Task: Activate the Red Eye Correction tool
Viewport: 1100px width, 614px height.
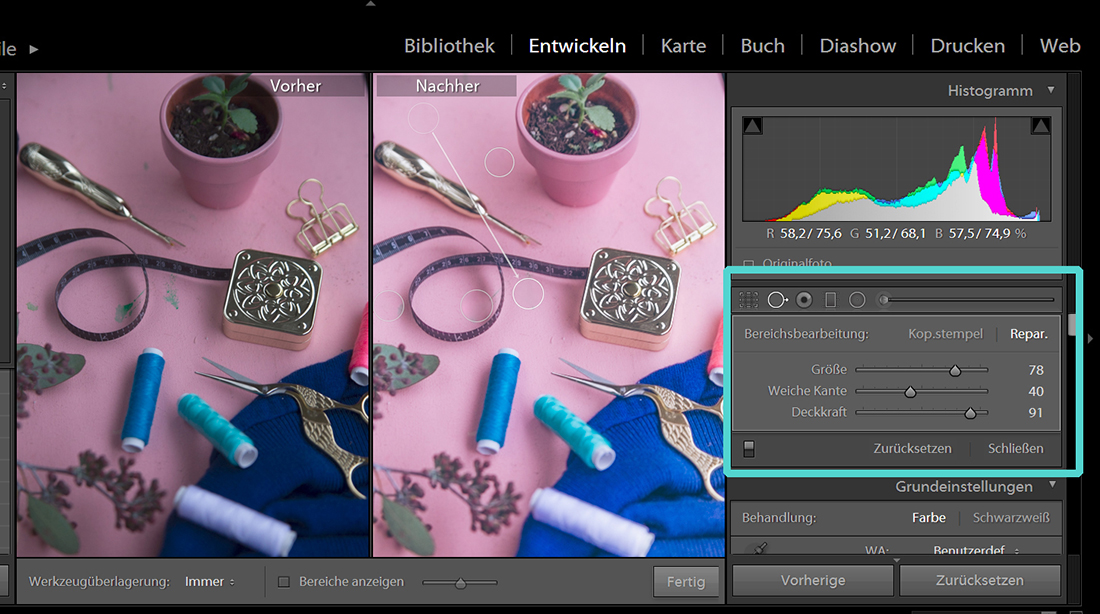Action: tap(804, 299)
